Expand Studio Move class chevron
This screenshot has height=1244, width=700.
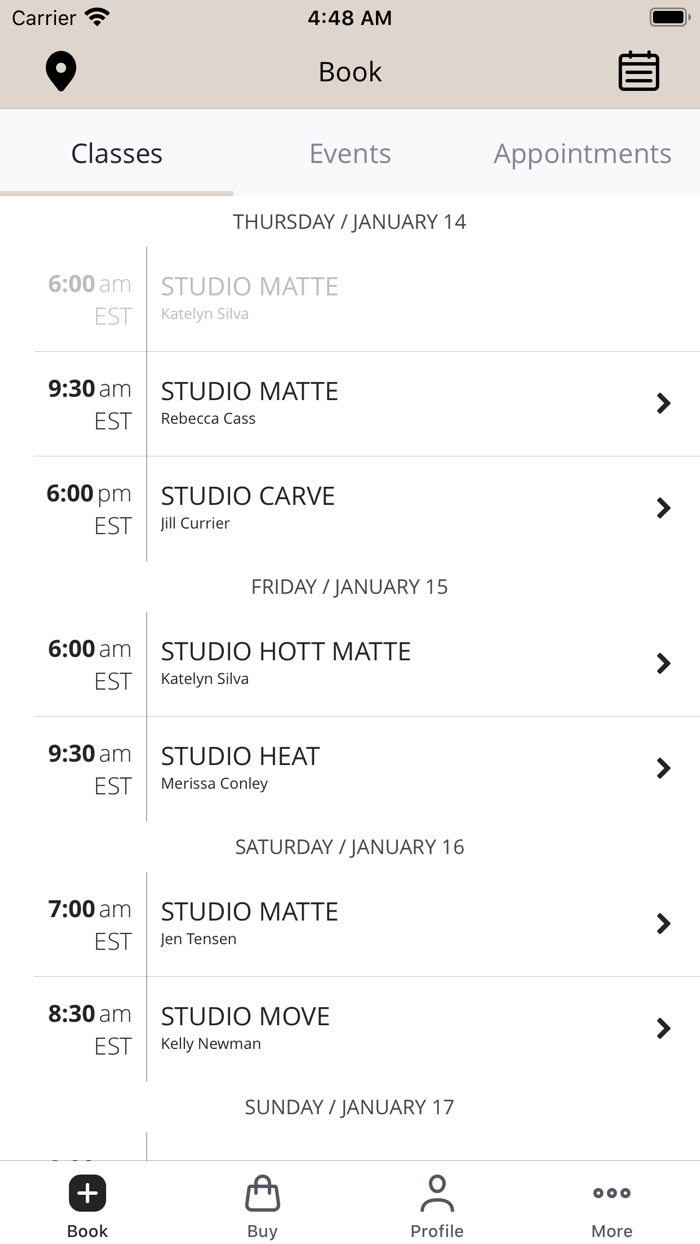click(663, 1028)
